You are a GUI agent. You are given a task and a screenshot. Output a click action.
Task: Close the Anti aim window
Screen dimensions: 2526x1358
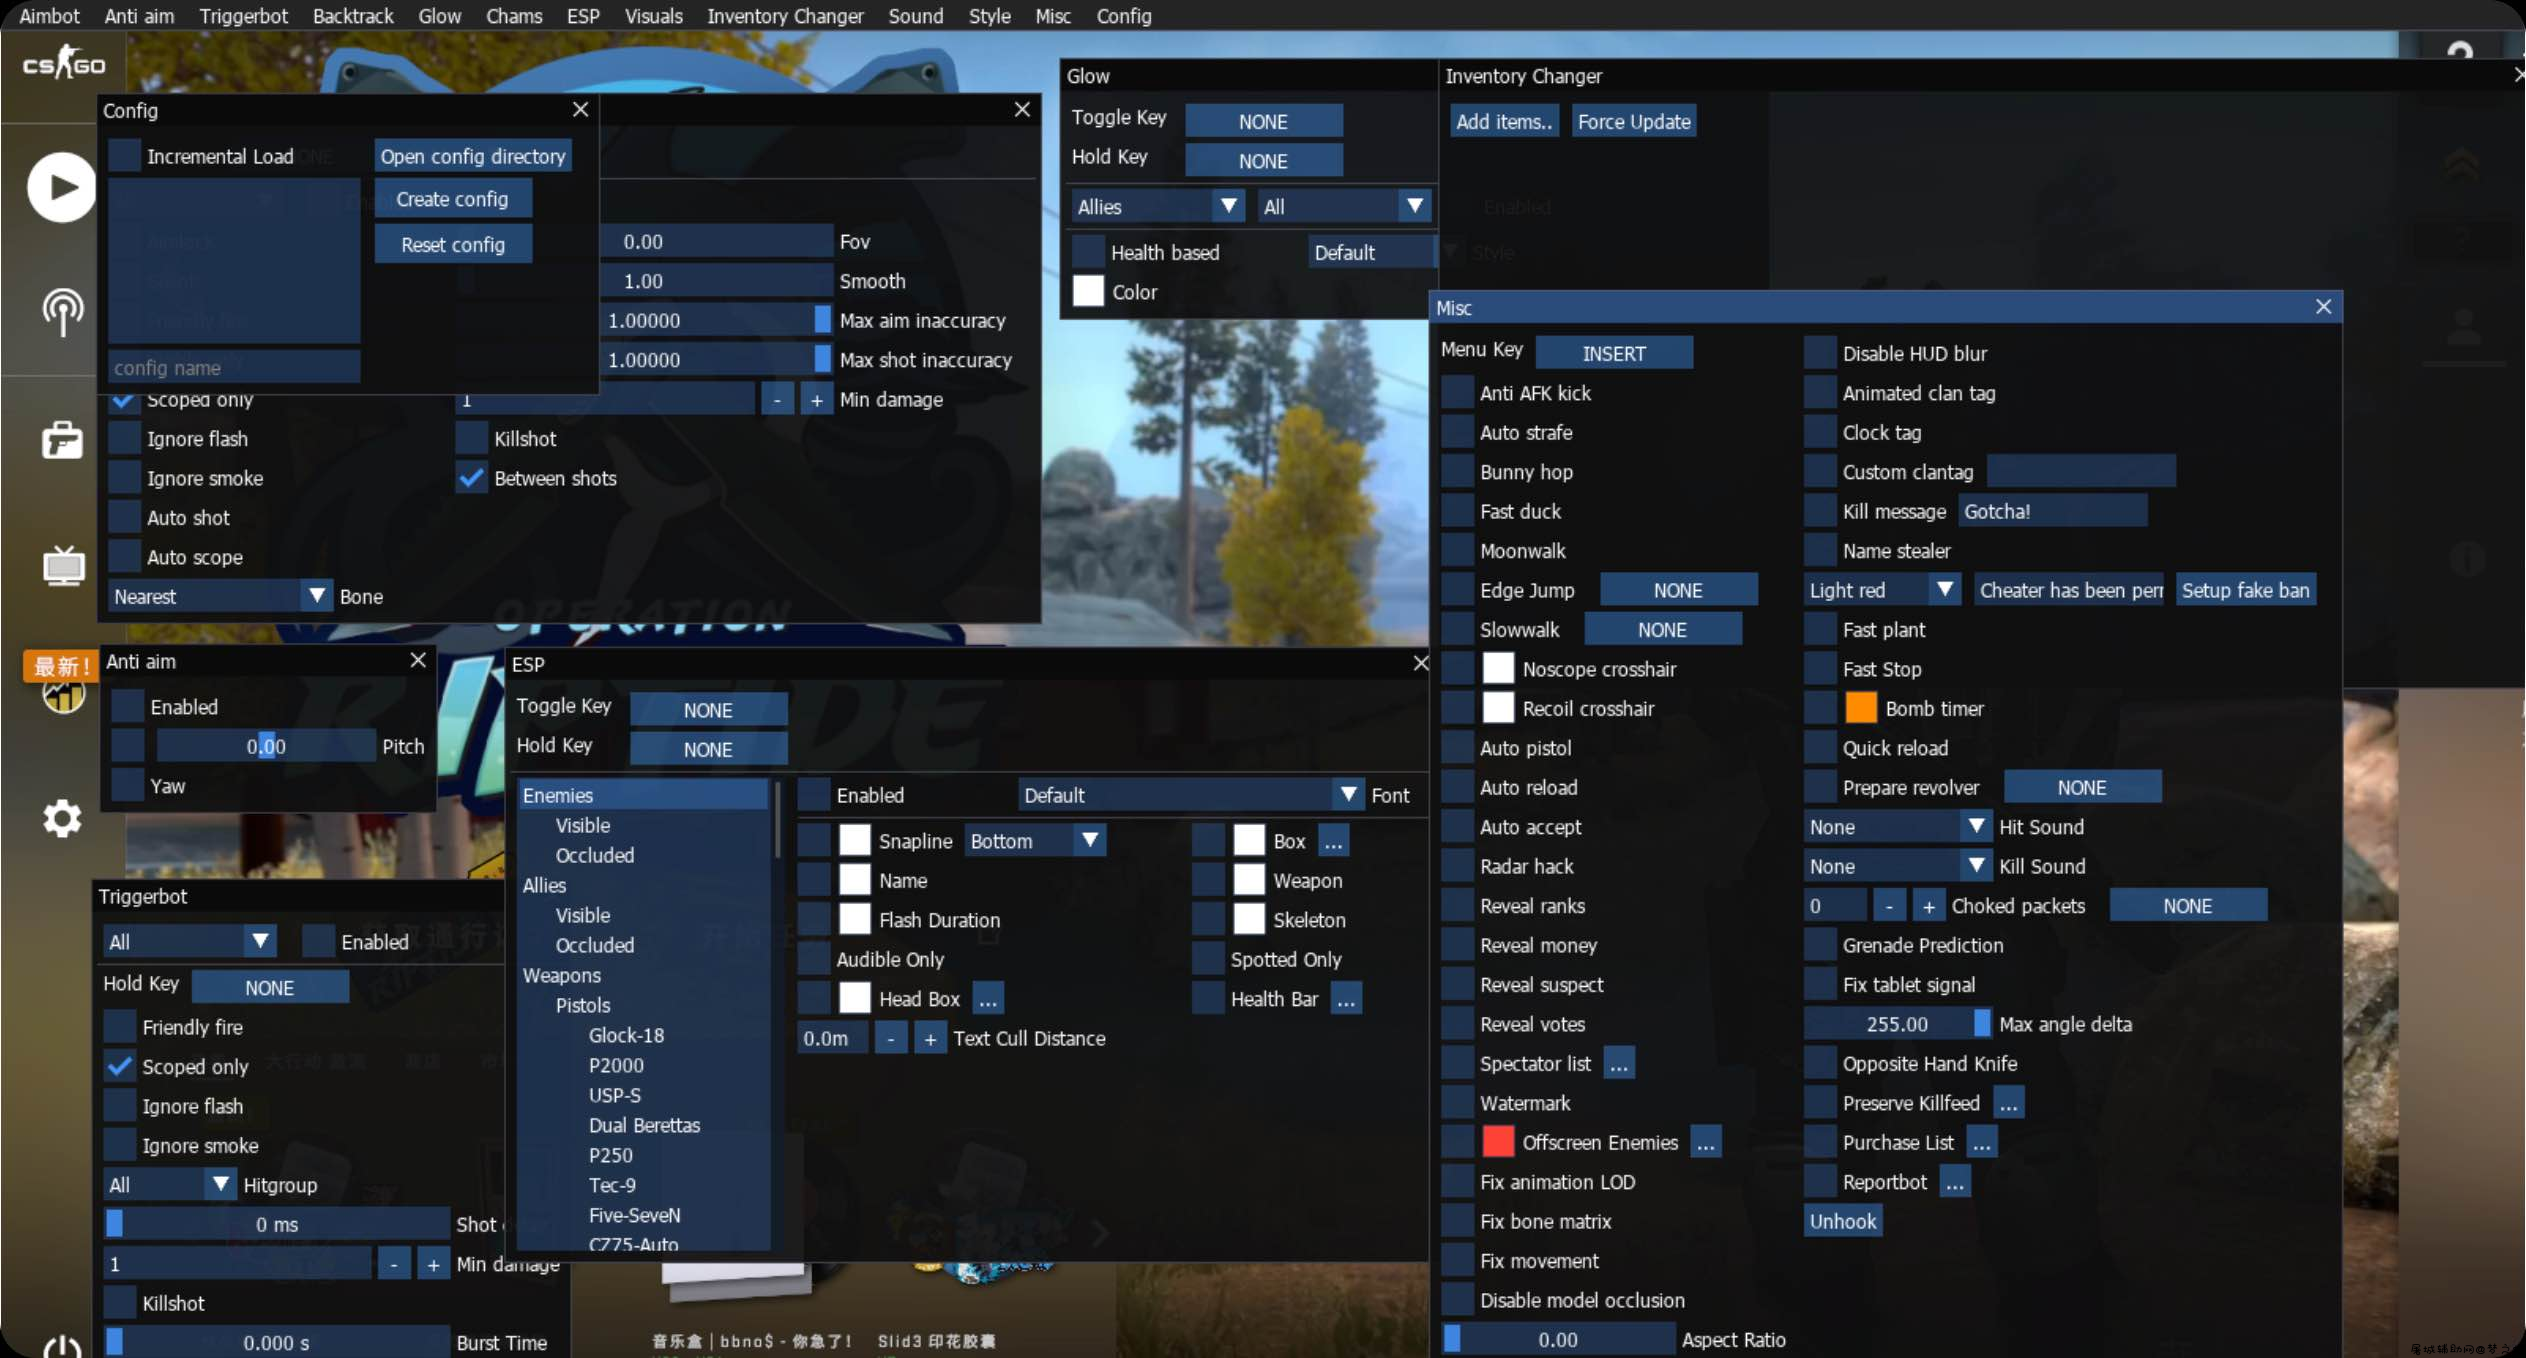pos(418,660)
